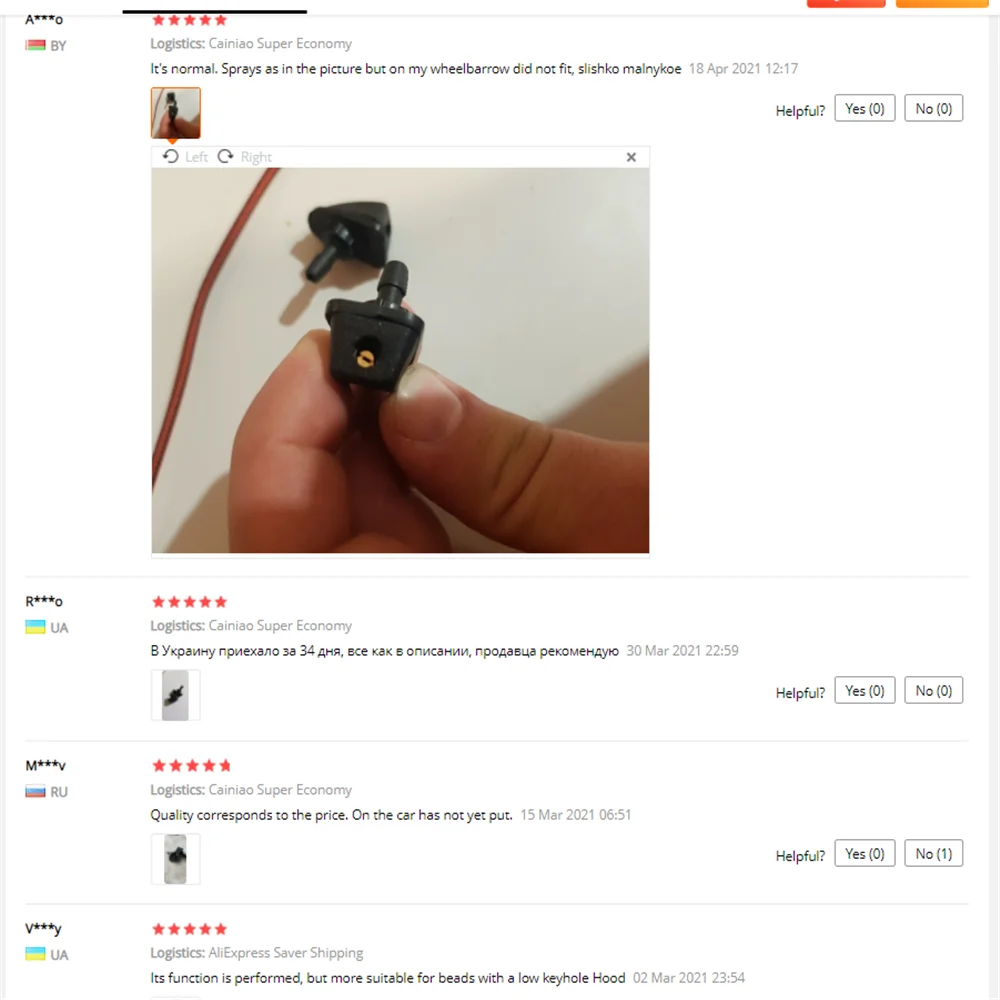Rotate the review photo left
The height and width of the screenshot is (1000, 1000).
185,157
